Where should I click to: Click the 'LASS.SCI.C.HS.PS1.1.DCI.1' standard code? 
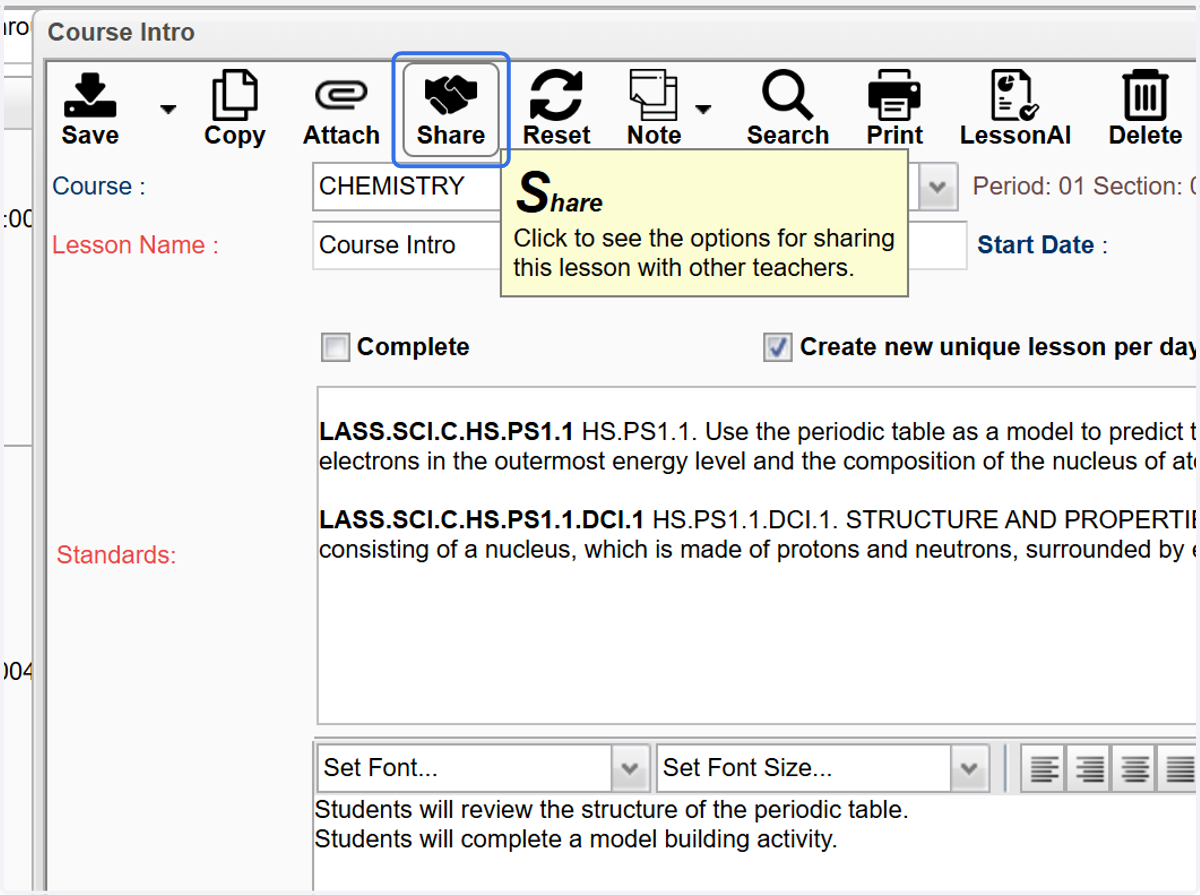pyautogui.click(x=482, y=520)
